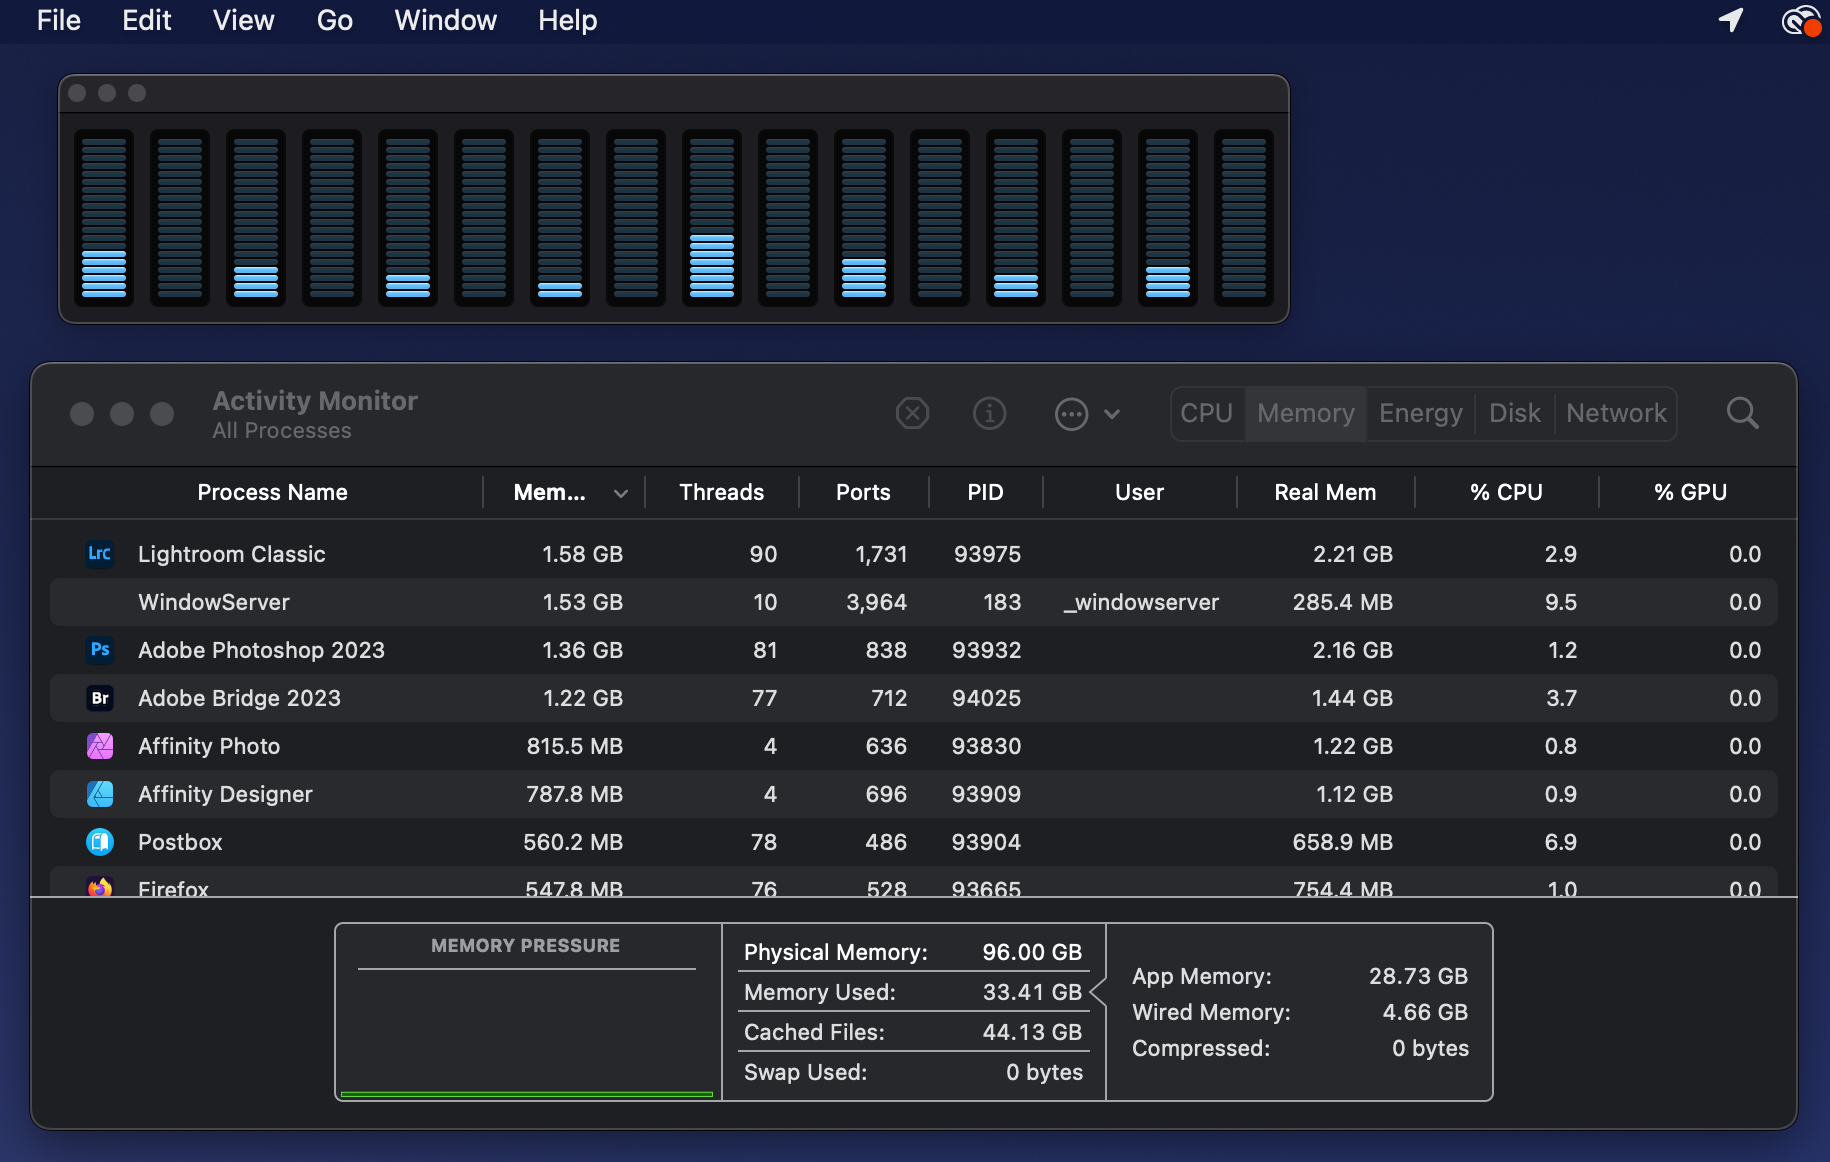Switch to the Disk tab
The image size is (1830, 1162).
[x=1514, y=413]
